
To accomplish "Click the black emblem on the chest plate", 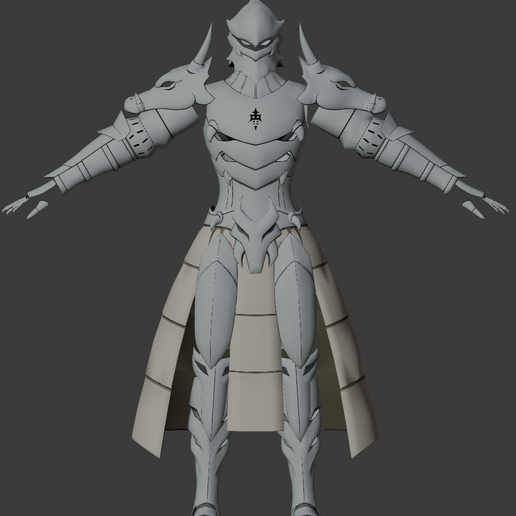I will click(x=256, y=119).
